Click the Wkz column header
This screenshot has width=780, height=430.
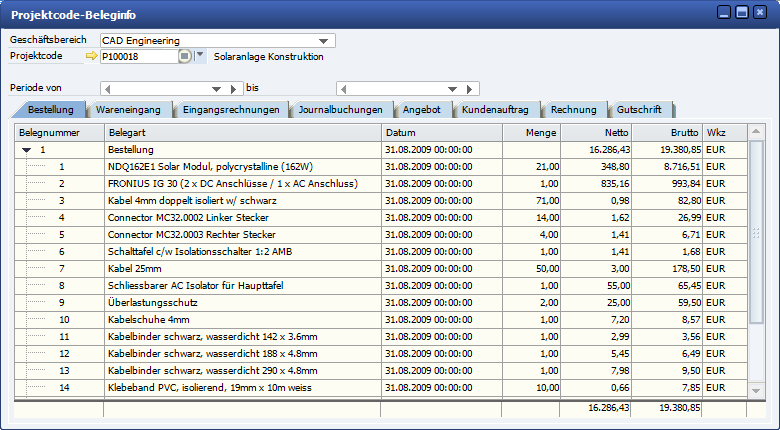[x=725, y=133]
